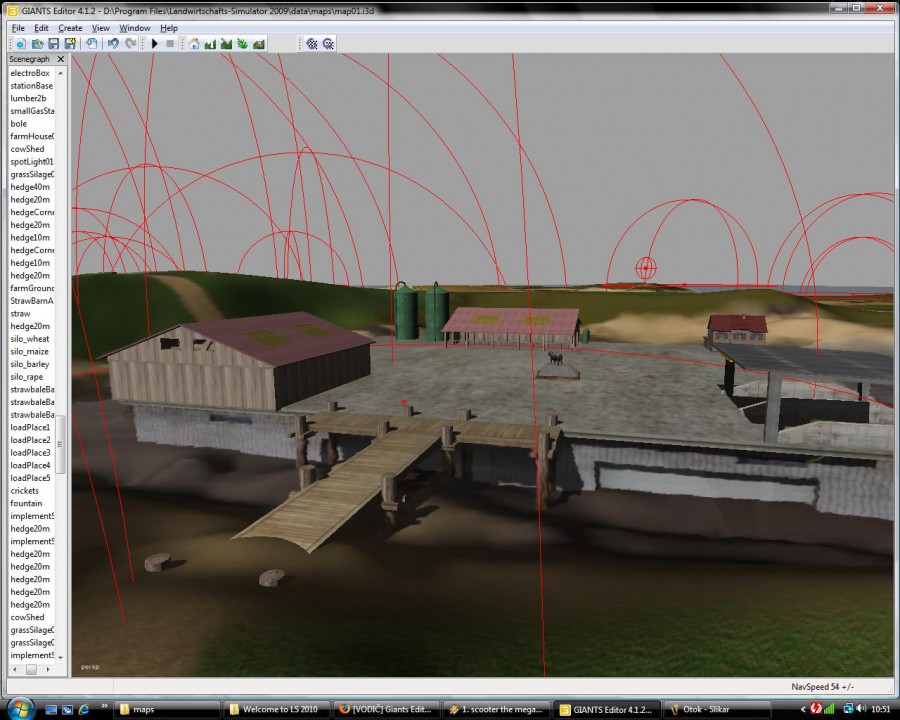
Task: Click the Scenegraph list scroll-up arrow
Action: point(60,73)
